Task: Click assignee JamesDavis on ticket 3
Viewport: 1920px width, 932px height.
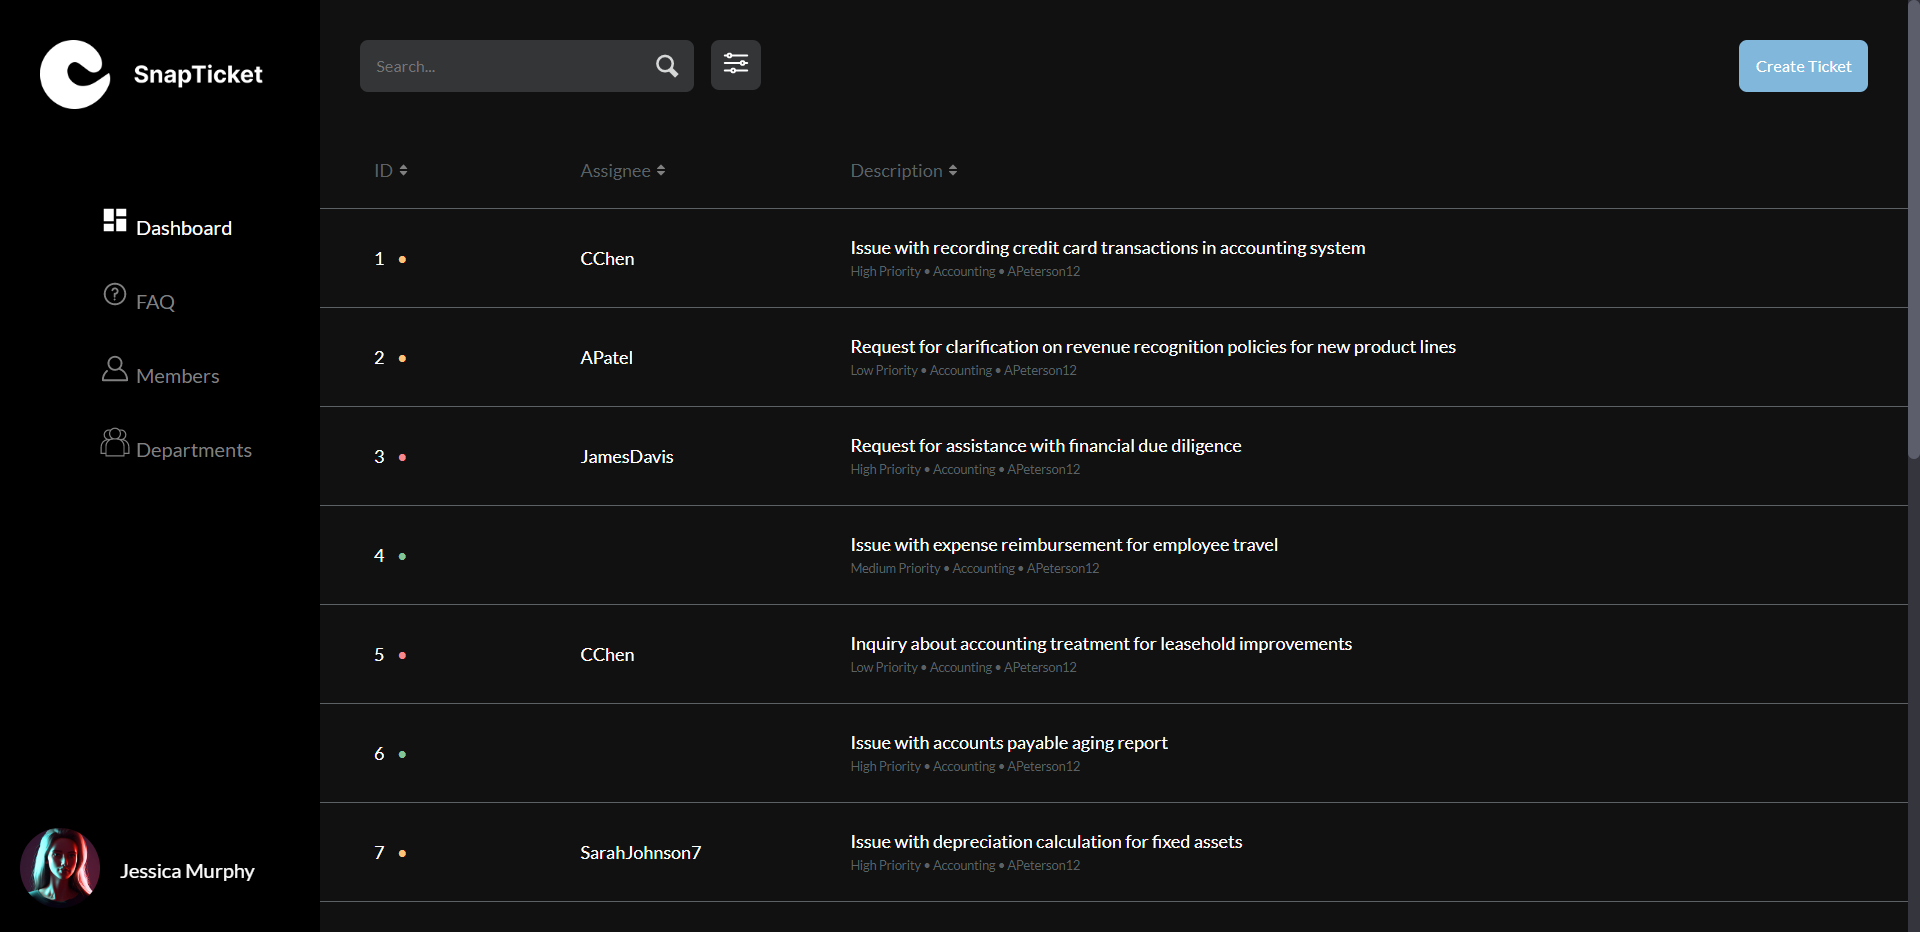Action: click(627, 457)
